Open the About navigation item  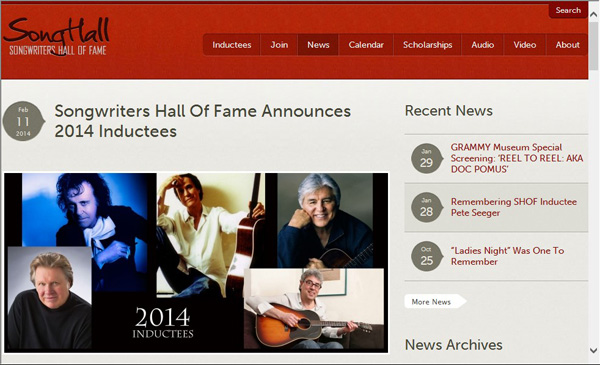tap(567, 45)
